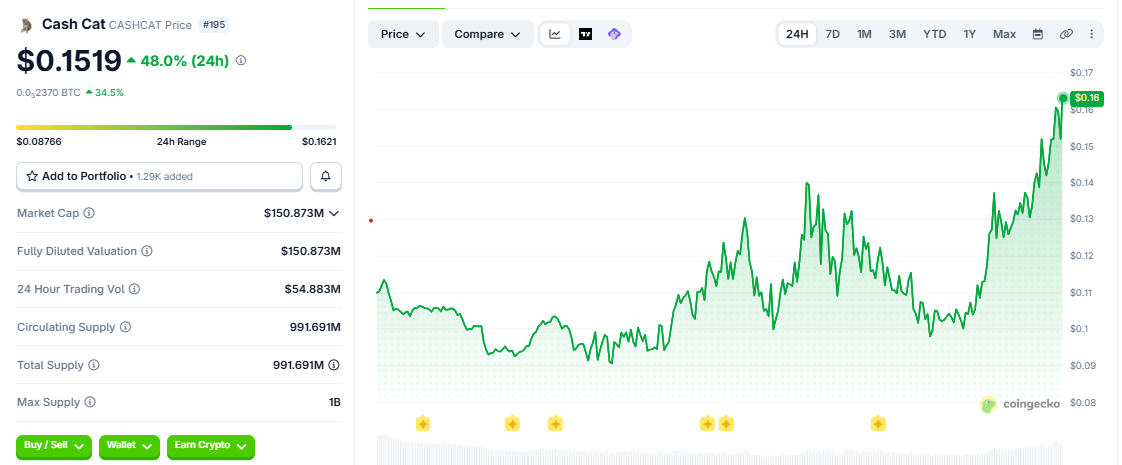Click the 1.29K added text
The width and height of the screenshot is (1122, 465).
pyautogui.click(x=164, y=176)
